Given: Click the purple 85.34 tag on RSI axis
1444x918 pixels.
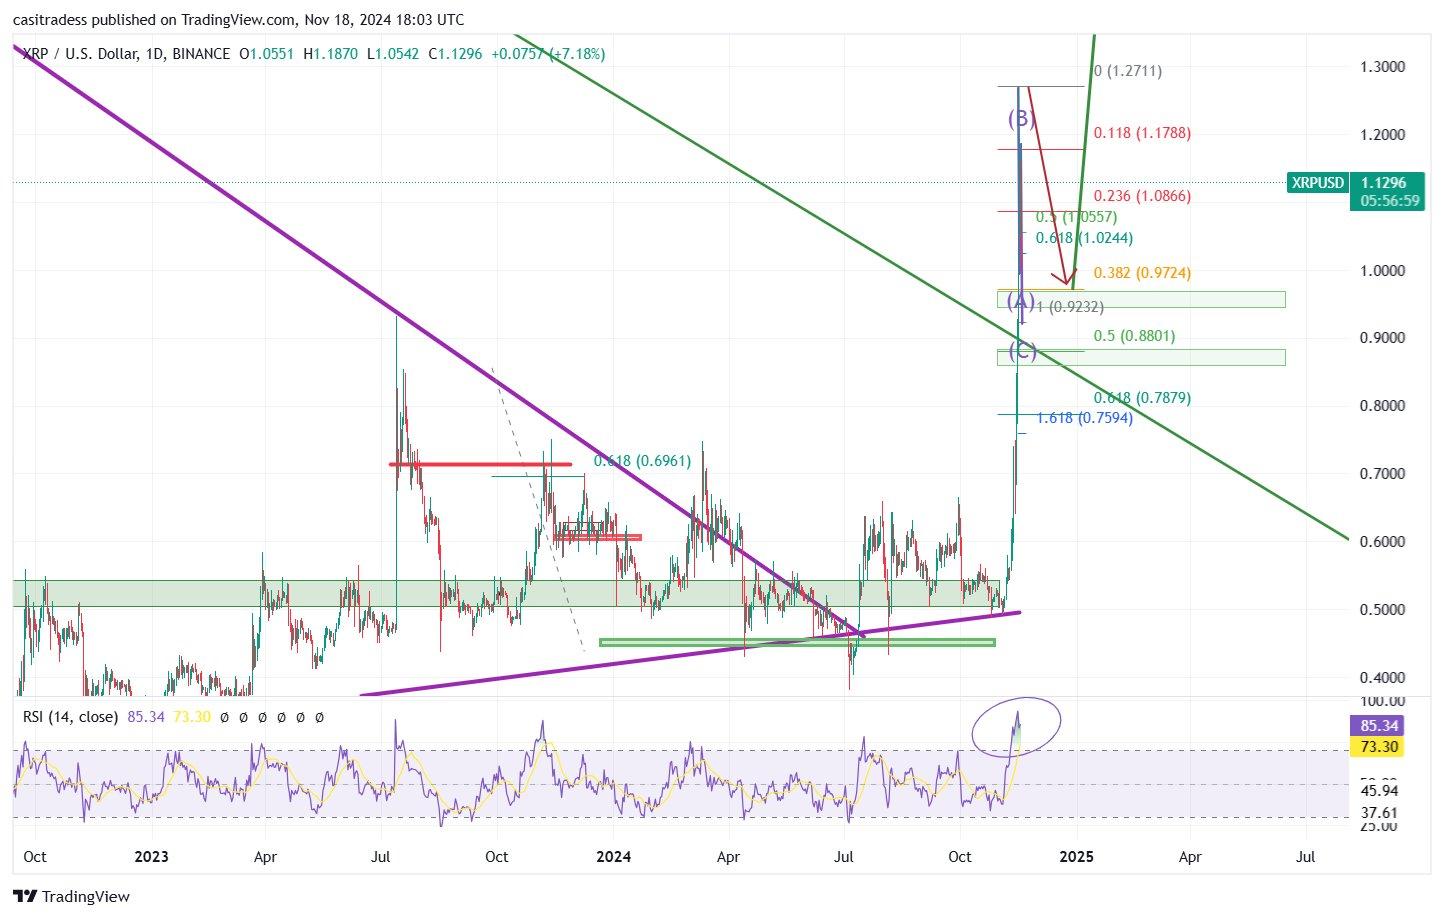Looking at the screenshot, I should click(1379, 726).
